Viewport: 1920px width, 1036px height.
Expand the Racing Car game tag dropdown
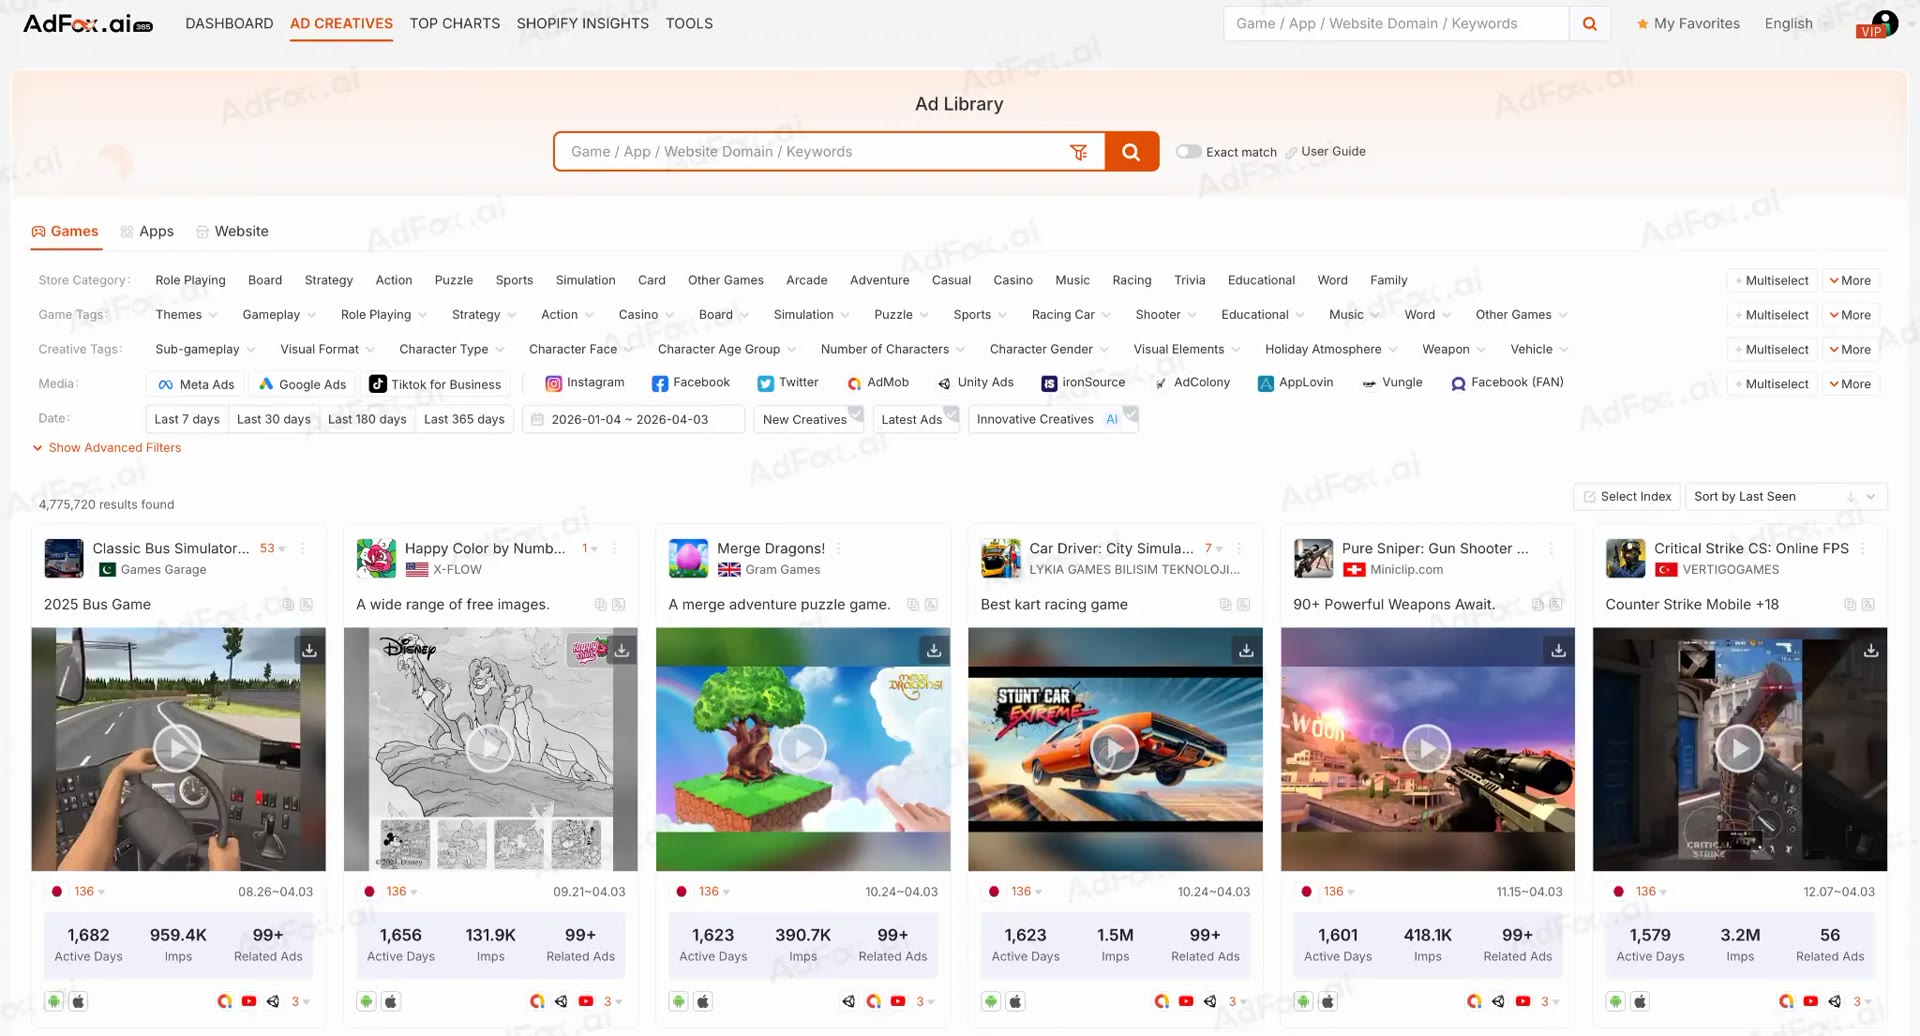tap(1070, 315)
